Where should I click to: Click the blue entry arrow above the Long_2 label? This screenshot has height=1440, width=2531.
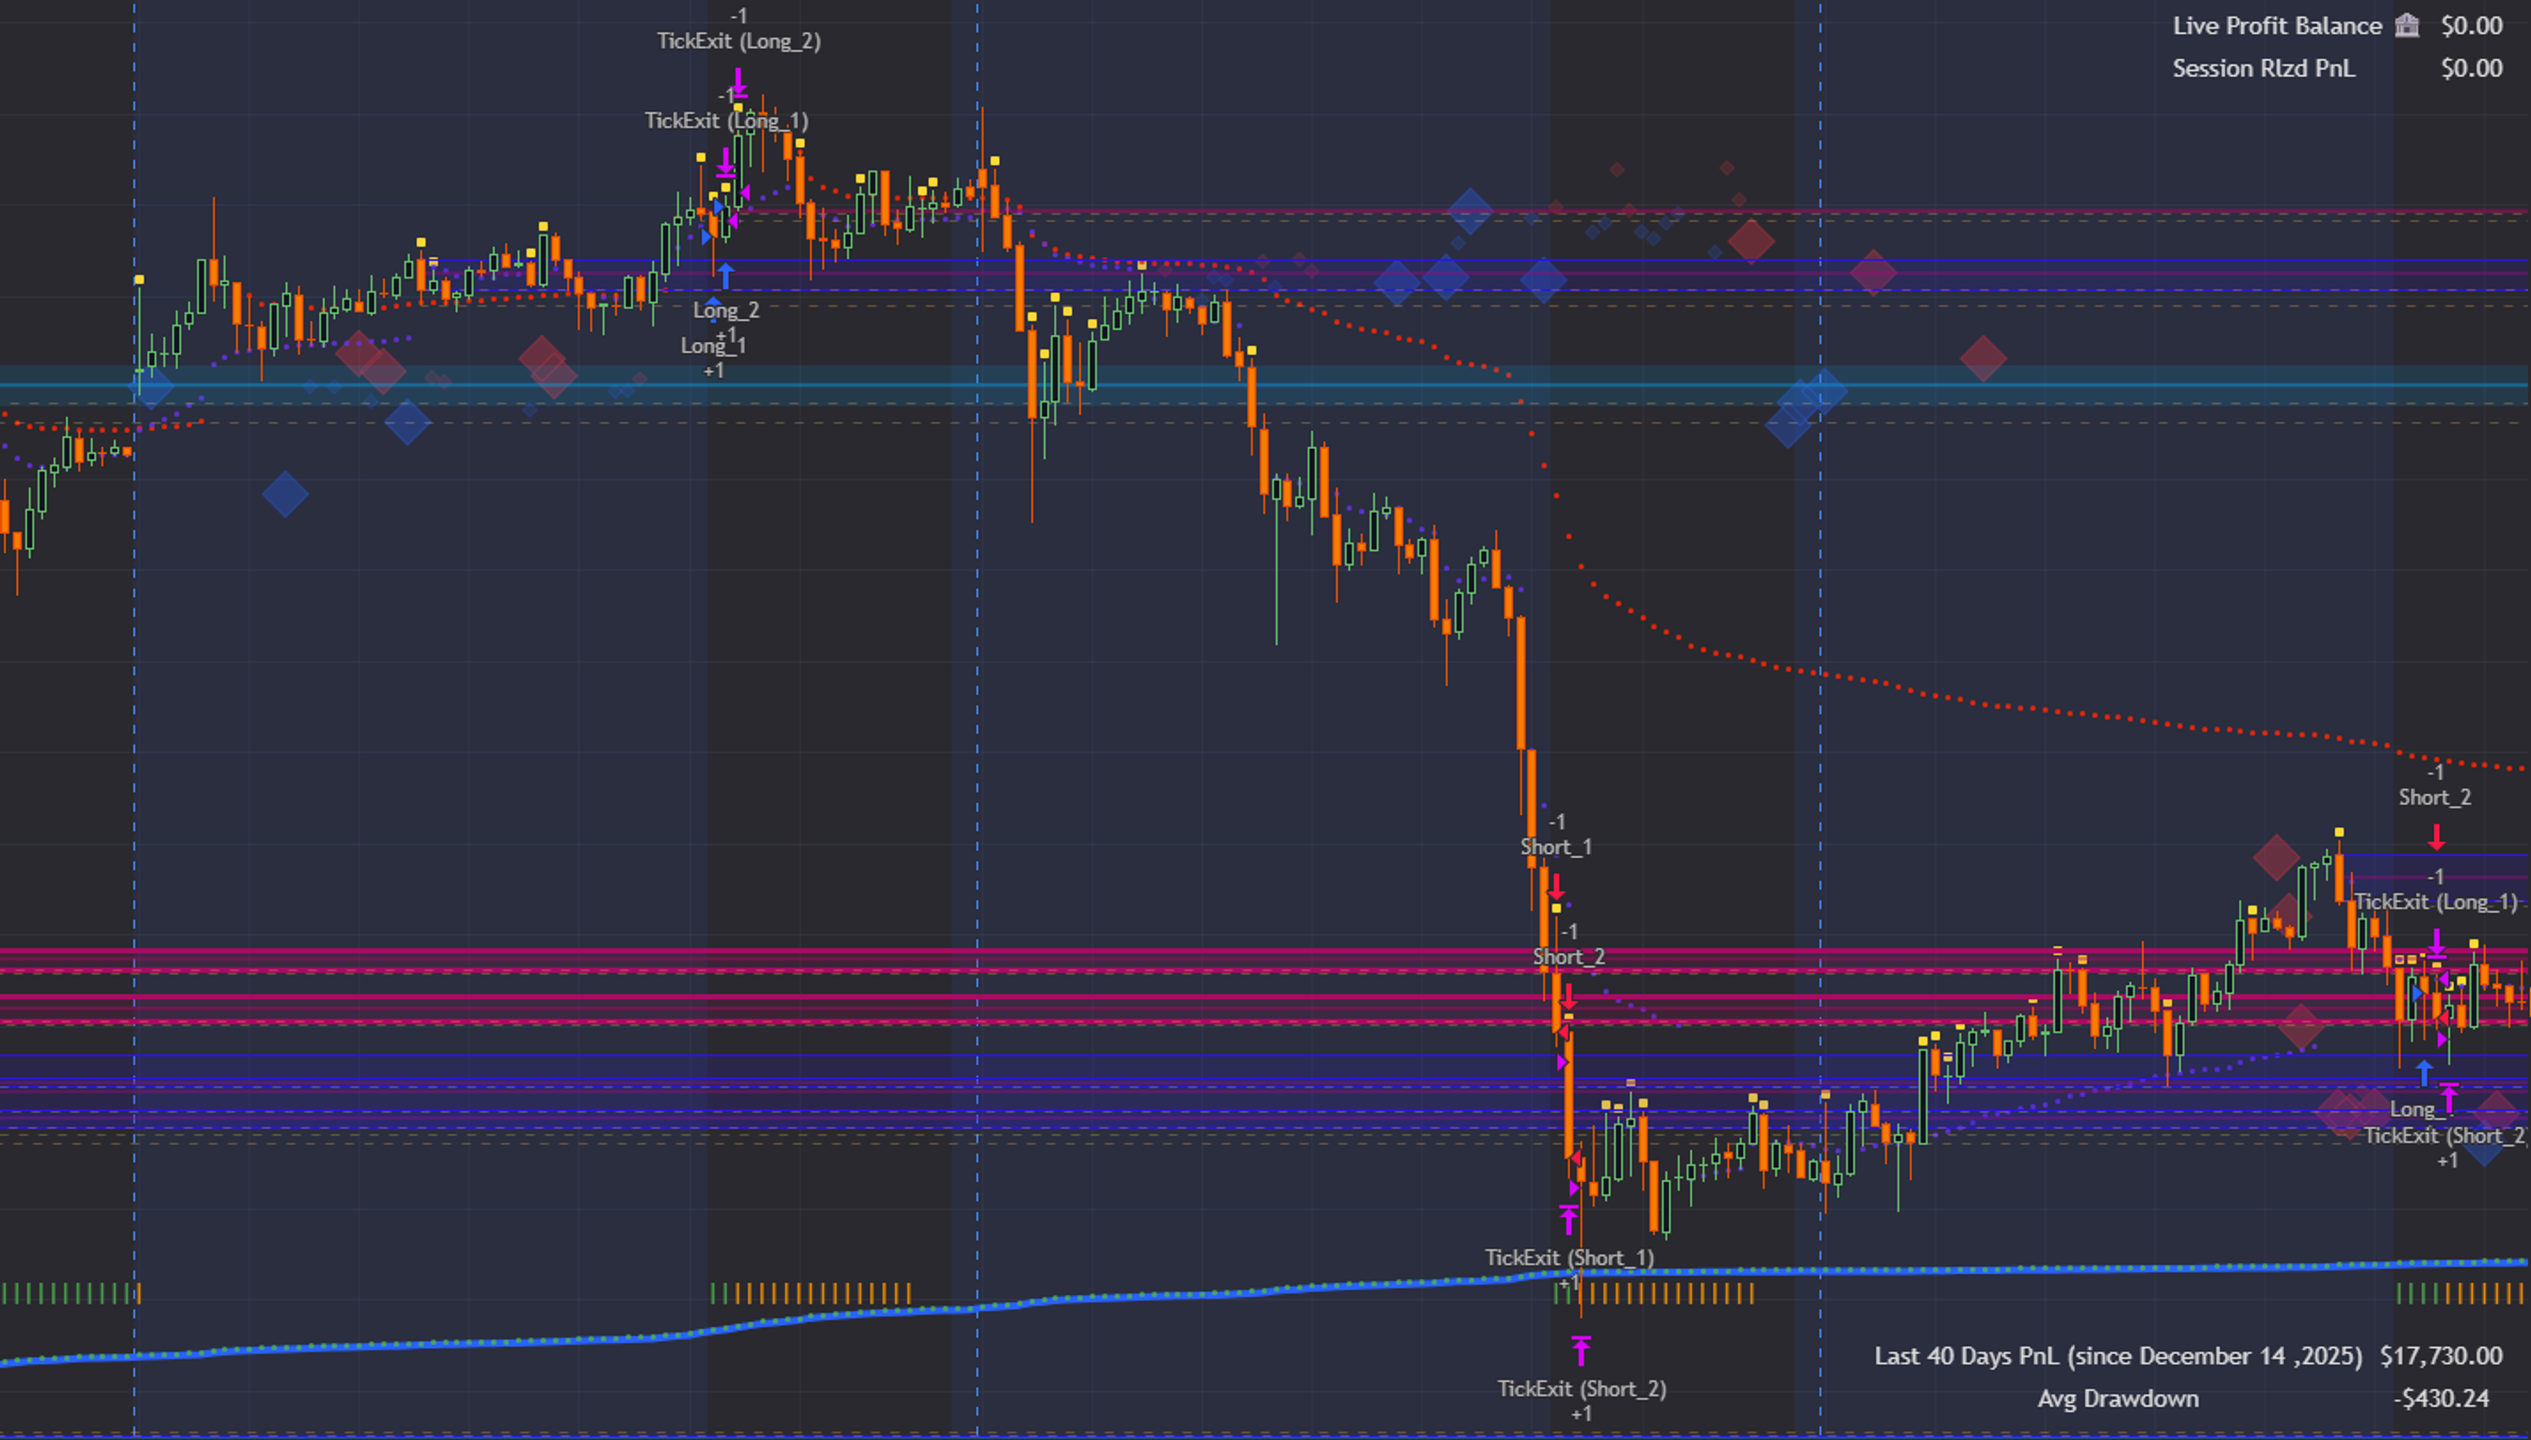tap(726, 275)
